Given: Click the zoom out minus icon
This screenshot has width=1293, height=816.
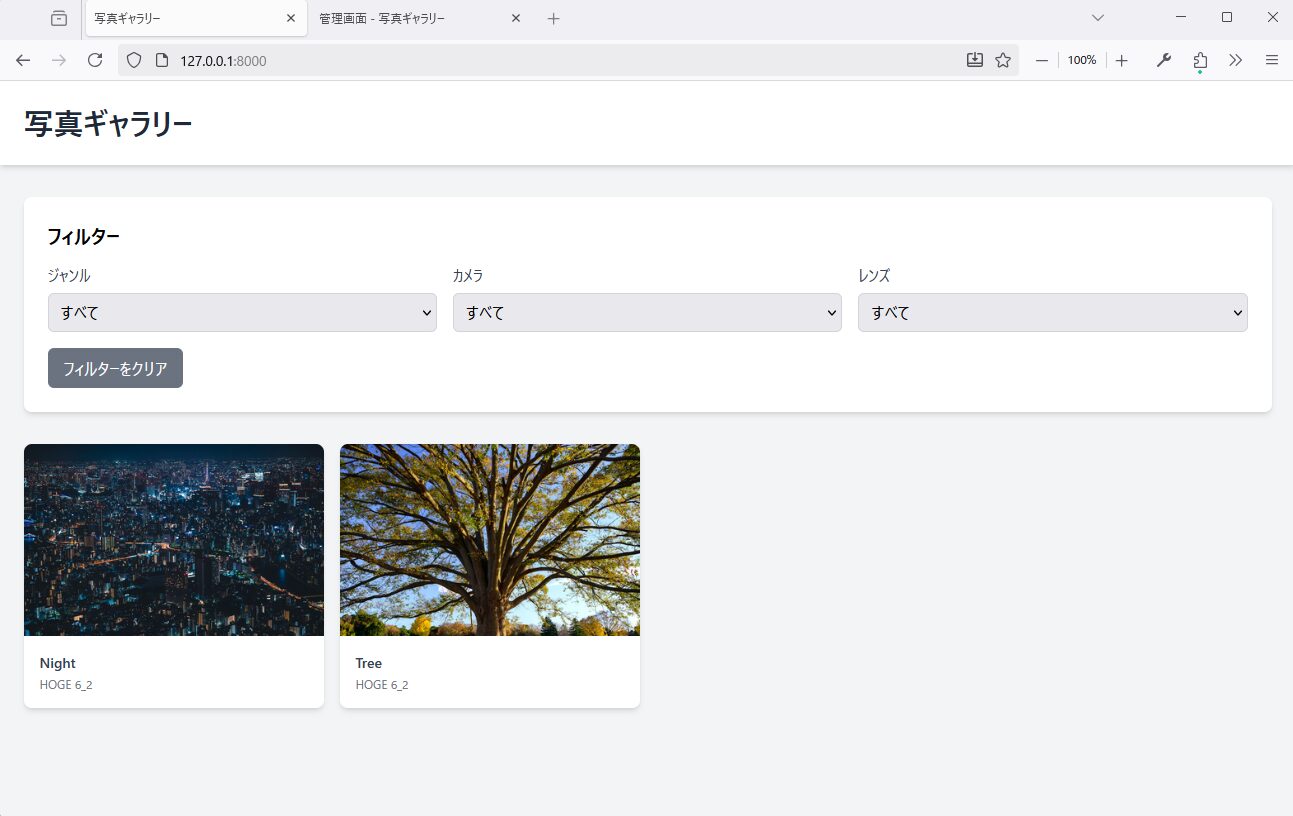Looking at the screenshot, I should point(1041,60).
